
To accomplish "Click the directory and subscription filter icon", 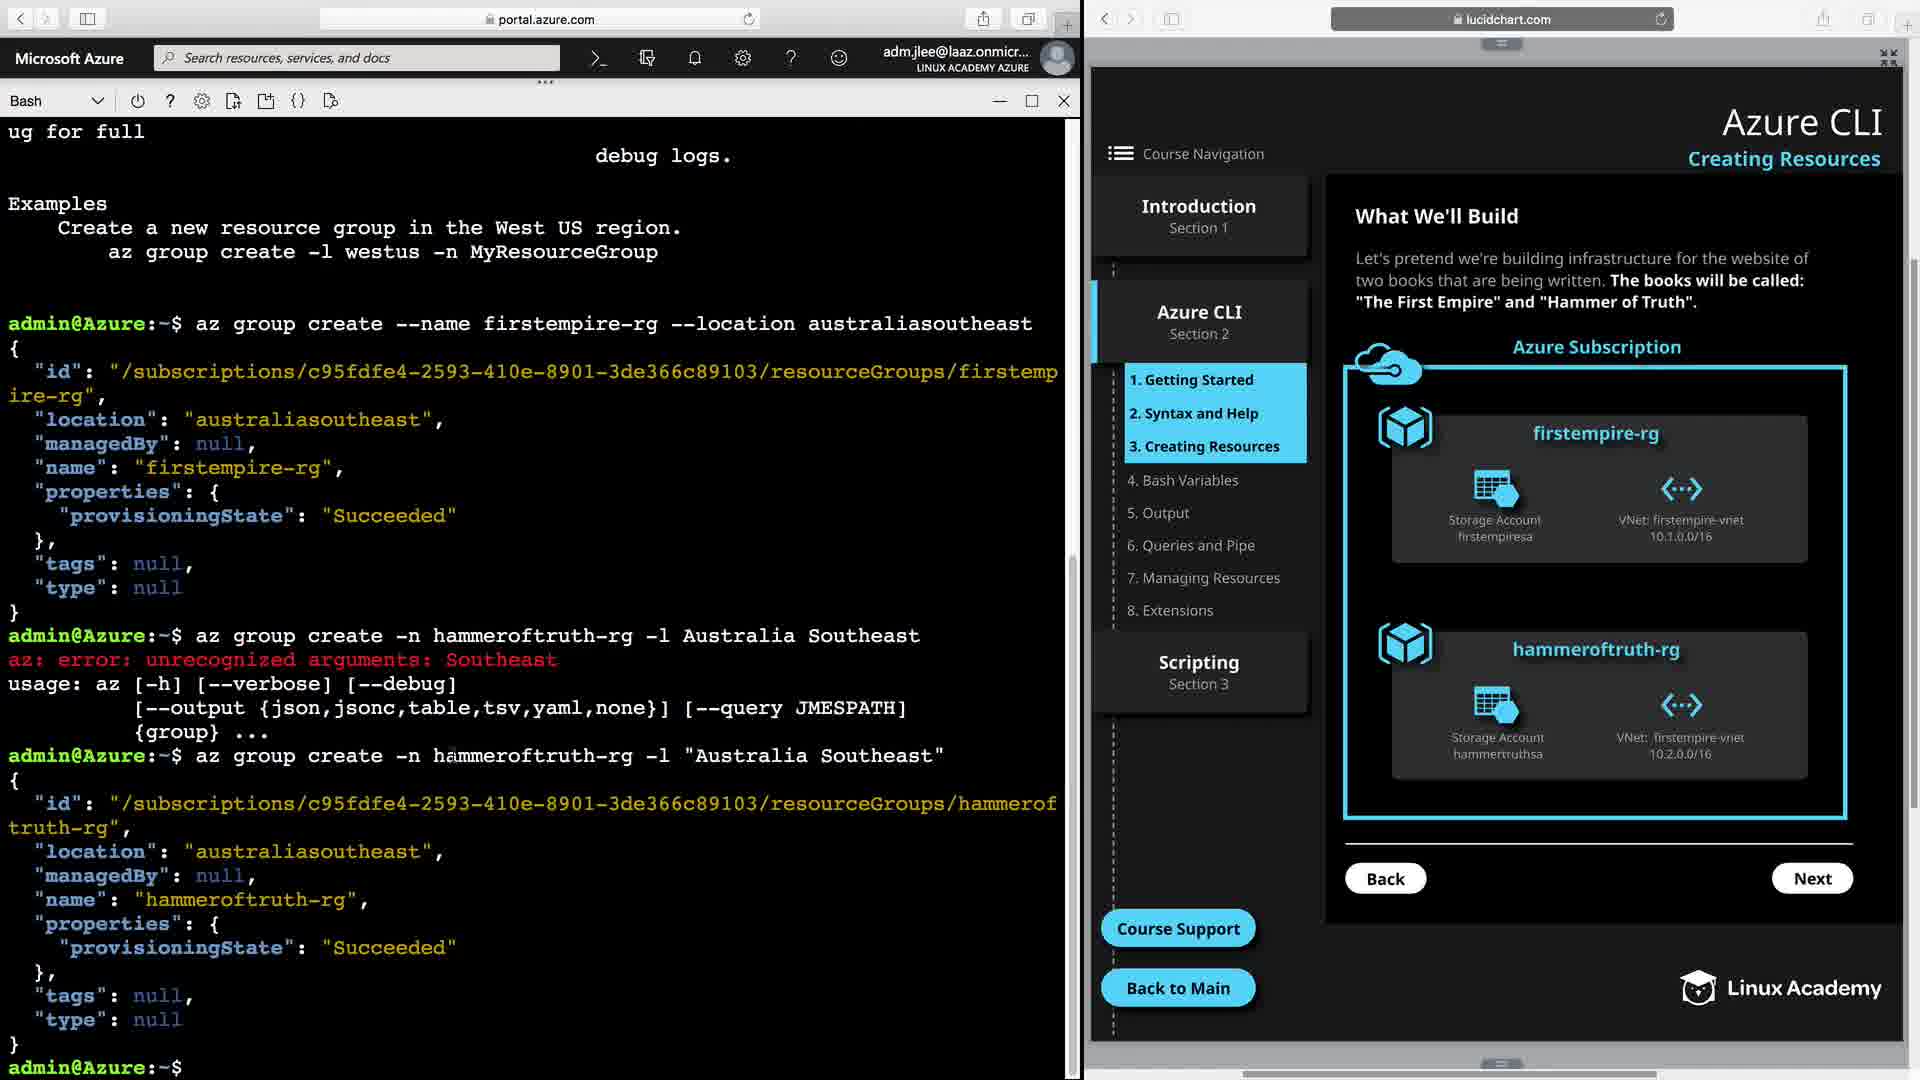I will coord(647,58).
